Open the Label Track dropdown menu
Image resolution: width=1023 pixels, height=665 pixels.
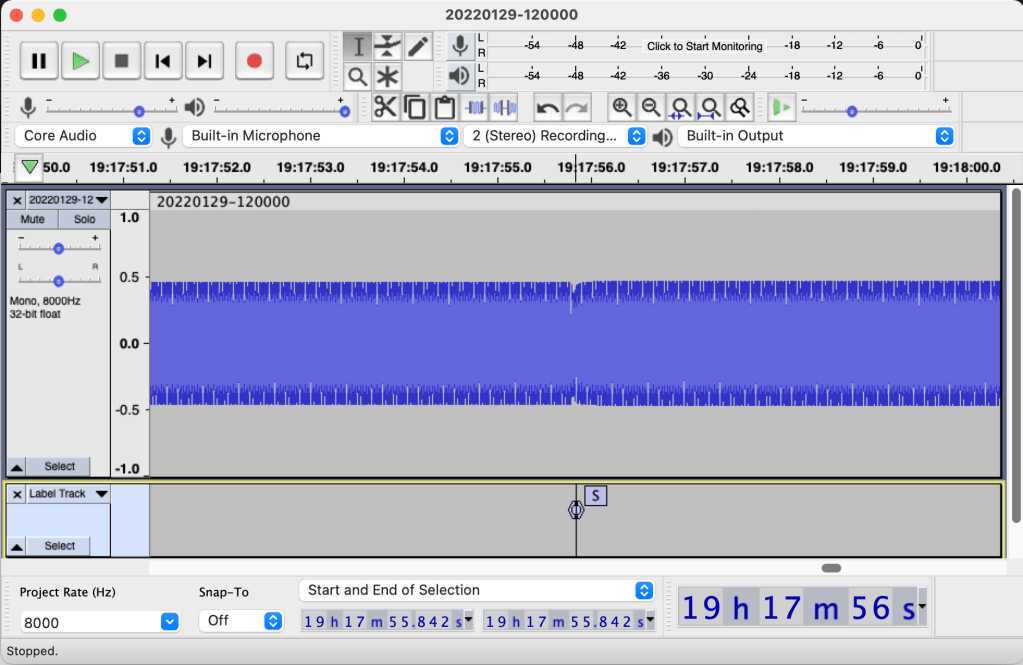101,494
